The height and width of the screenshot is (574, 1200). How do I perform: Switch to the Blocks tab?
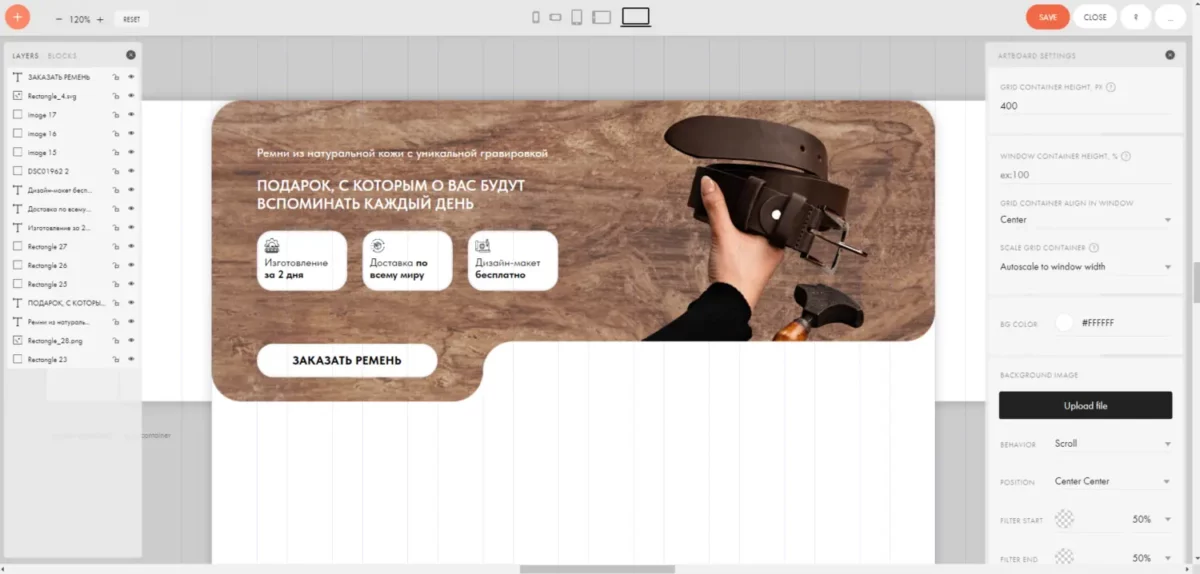pos(62,56)
